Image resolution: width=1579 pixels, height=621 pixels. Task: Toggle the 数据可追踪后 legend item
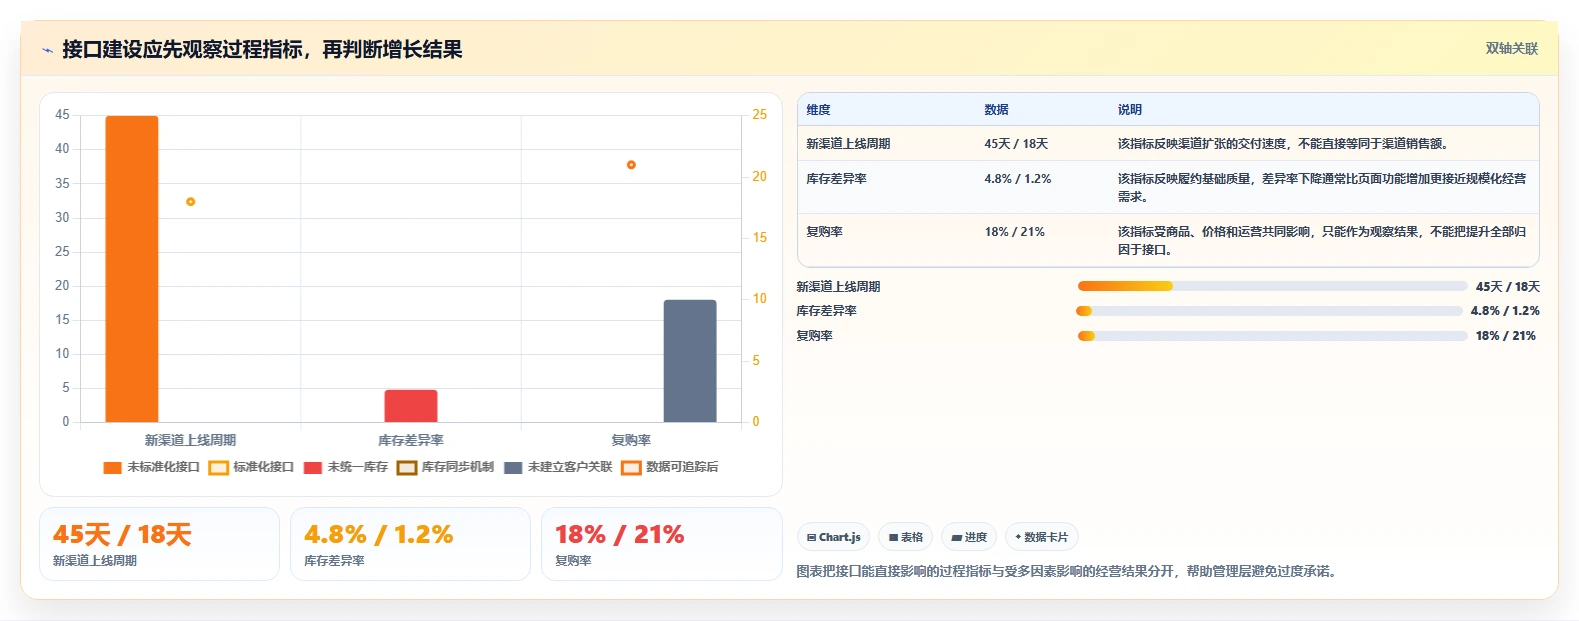(x=670, y=467)
